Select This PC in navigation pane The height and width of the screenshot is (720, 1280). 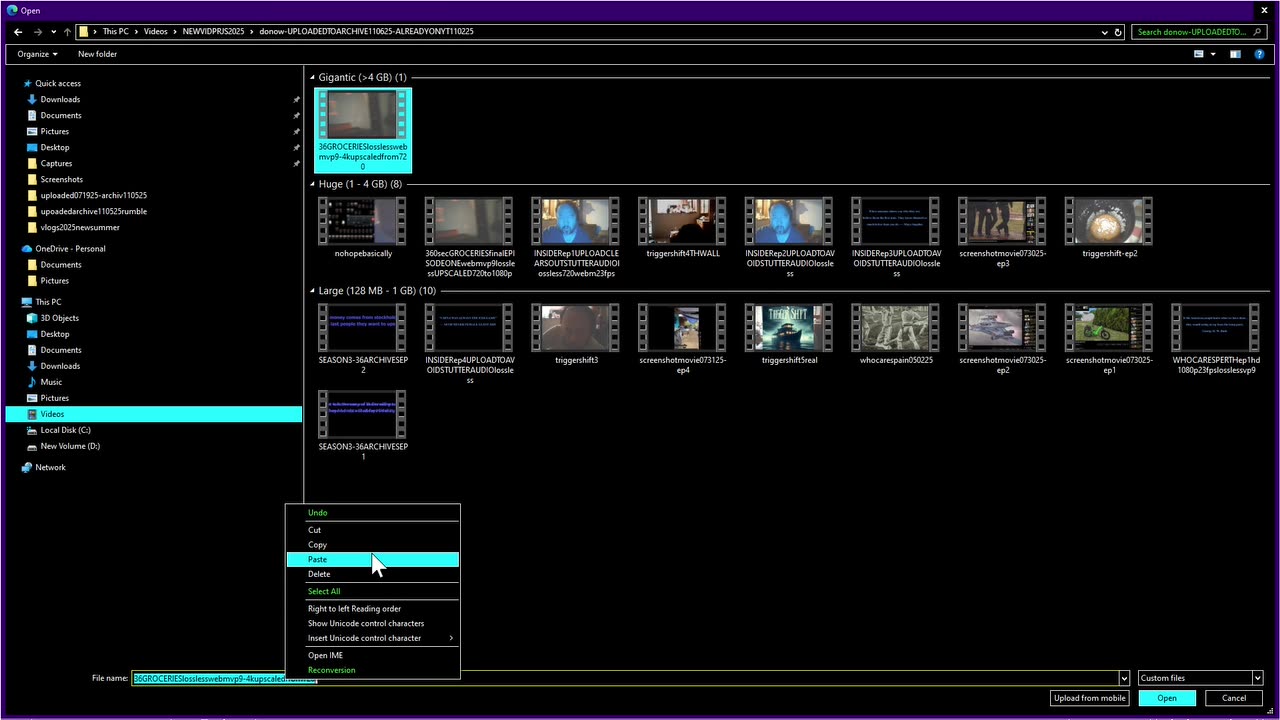[48, 302]
